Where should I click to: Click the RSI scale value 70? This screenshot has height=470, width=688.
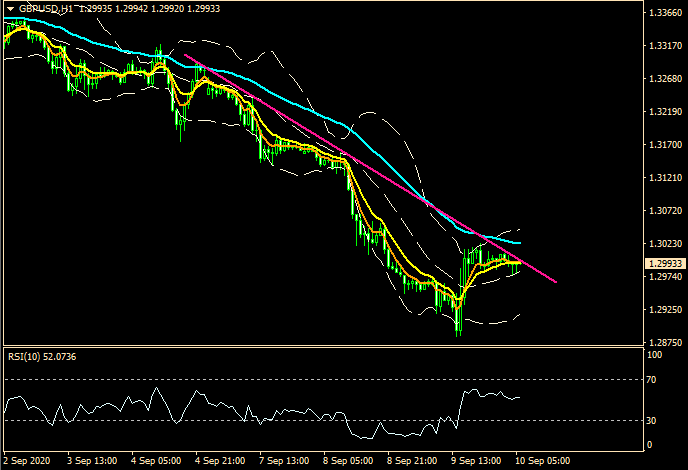click(x=653, y=380)
